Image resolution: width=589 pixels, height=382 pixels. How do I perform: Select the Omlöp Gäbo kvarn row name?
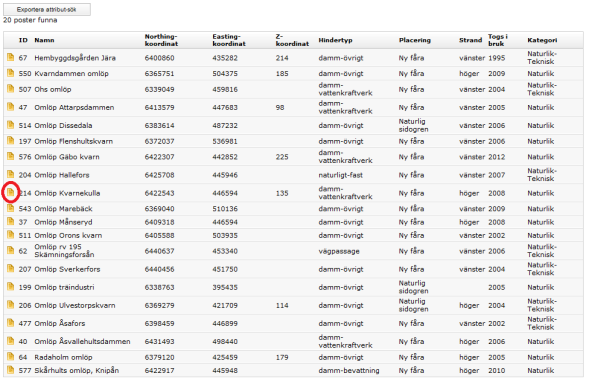67,157
